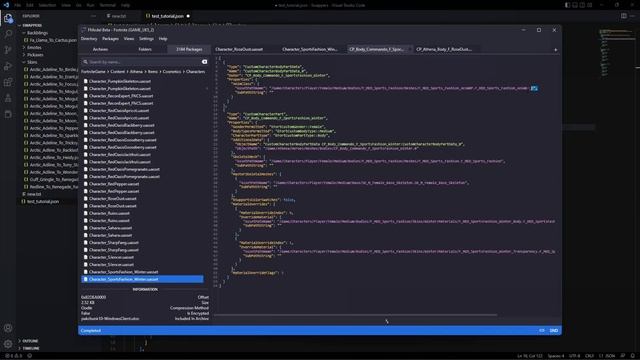Screen dimensions: 640x360
Task: Open the Manage gear icon in VS Code
Action: tap(8, 344)
